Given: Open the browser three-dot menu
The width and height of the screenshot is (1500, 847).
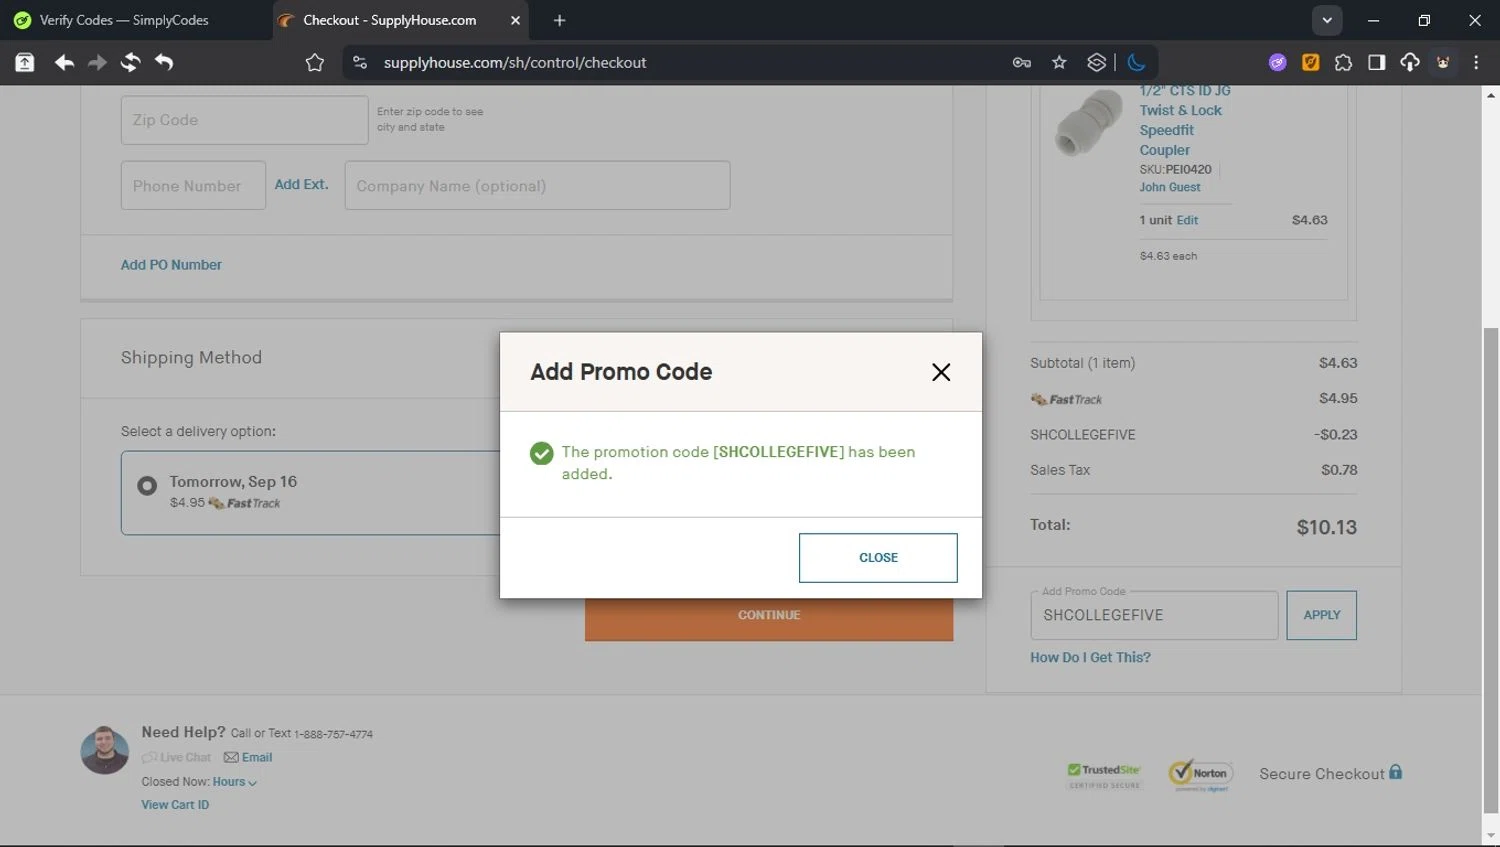Looking at the screenshot, I should (1476, 62).
